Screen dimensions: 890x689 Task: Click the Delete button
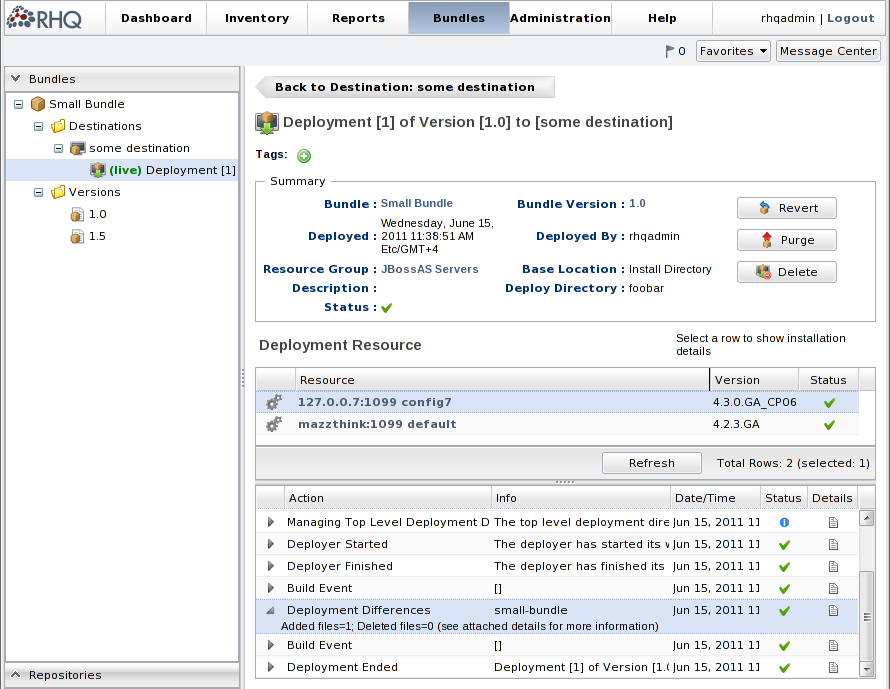(x=787, y=272)
